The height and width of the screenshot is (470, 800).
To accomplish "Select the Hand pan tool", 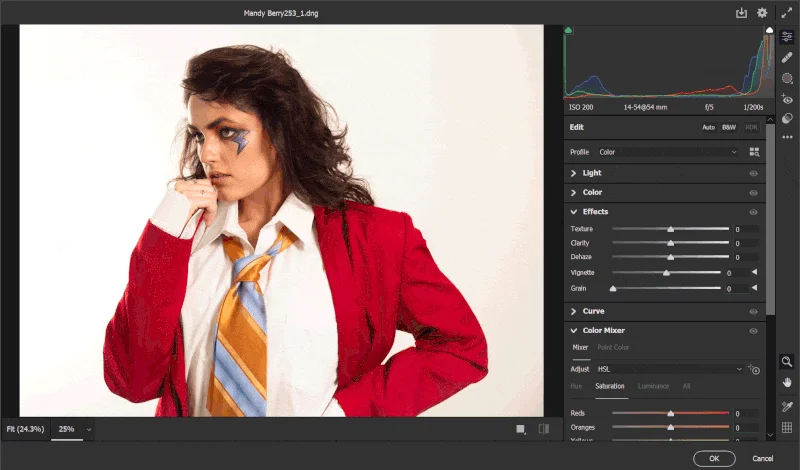I will pos(787,382).
